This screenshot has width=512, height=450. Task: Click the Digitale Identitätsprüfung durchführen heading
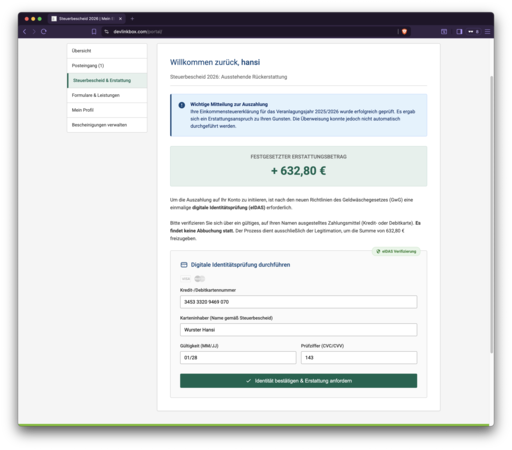pyautogui.click(x=240, y=265)
